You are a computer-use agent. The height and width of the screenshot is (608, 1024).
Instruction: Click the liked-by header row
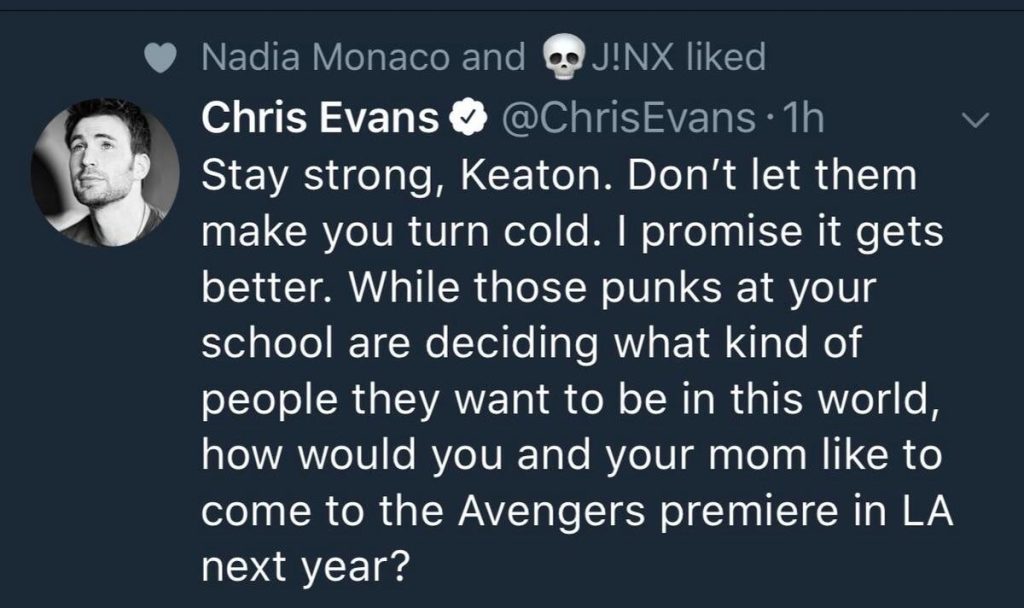pos(450,58)
